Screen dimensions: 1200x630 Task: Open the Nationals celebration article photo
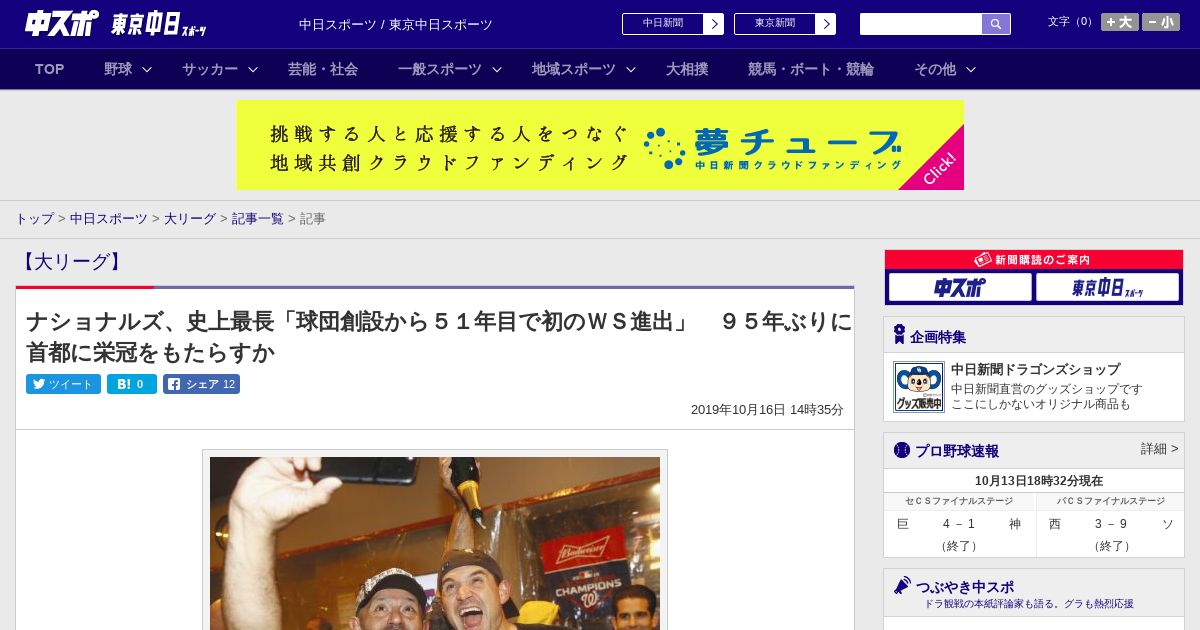(x=435, y=543)
